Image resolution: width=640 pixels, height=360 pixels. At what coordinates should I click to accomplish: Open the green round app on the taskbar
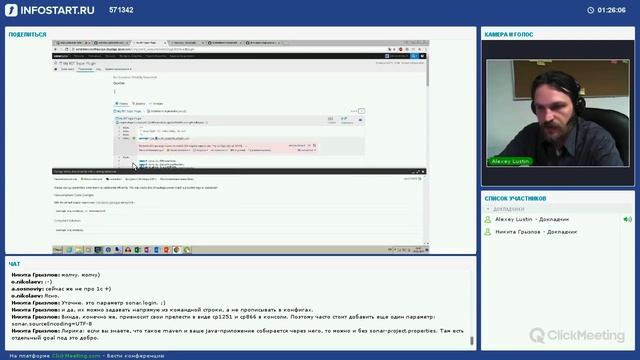(187, 250)
